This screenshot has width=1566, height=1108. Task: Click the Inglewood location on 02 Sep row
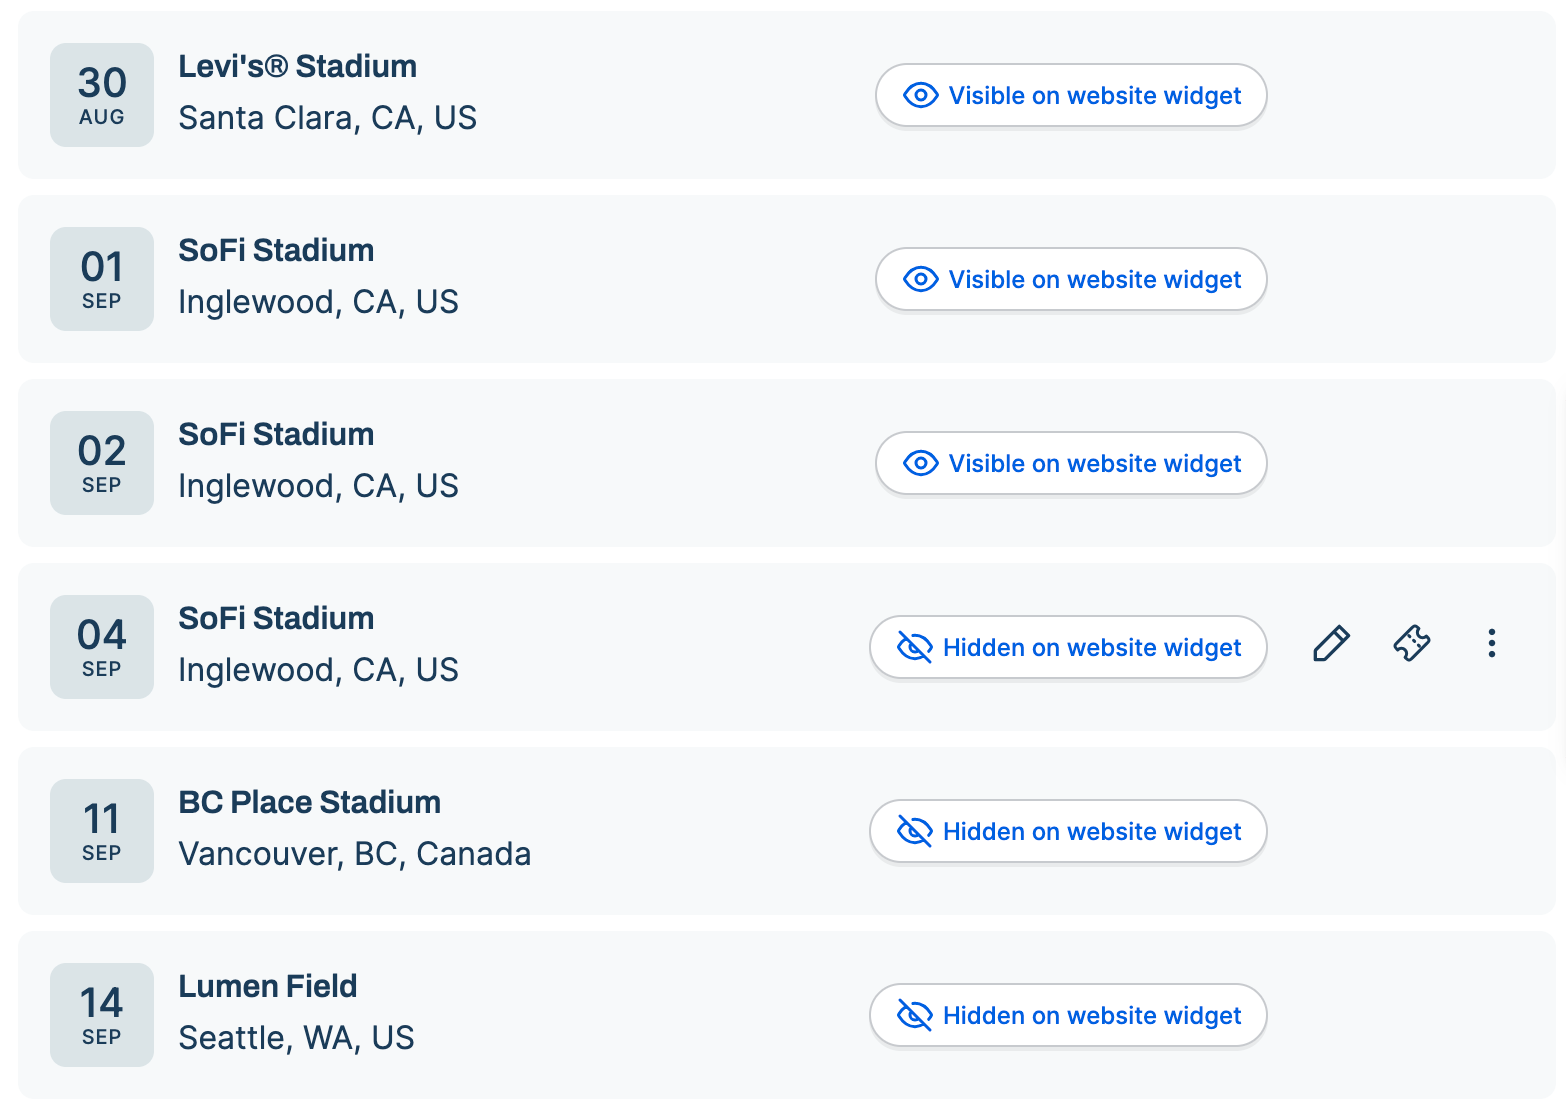(x=318, y=486)
